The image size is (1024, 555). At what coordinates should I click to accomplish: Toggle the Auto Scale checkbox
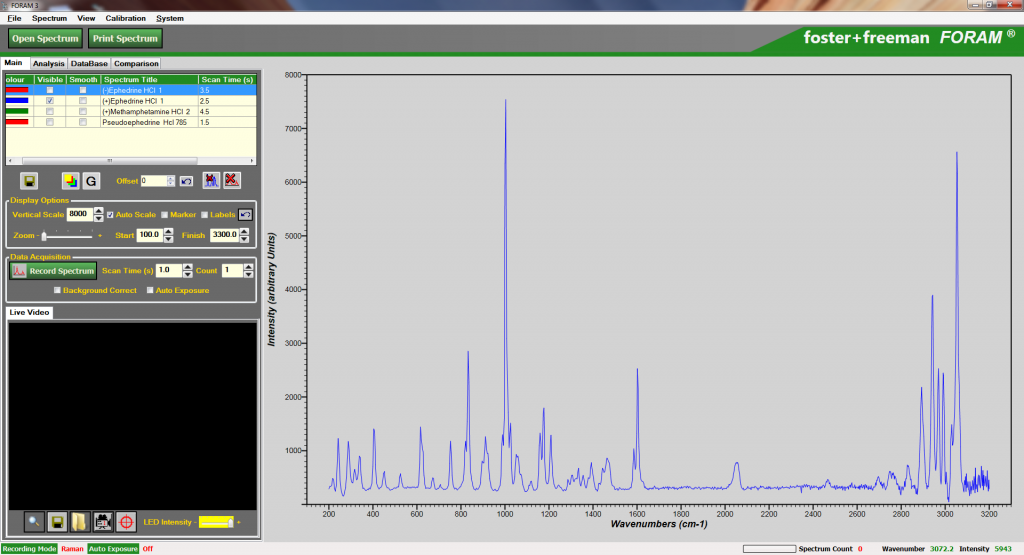tap(111, 215)
